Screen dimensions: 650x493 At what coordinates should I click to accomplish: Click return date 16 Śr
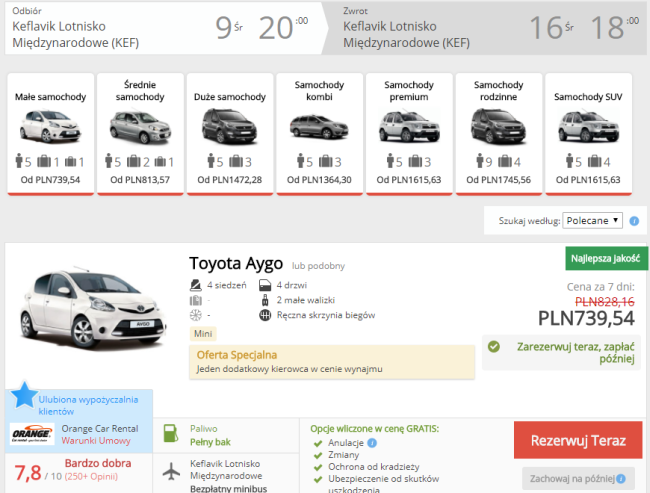tap(552, 28)
